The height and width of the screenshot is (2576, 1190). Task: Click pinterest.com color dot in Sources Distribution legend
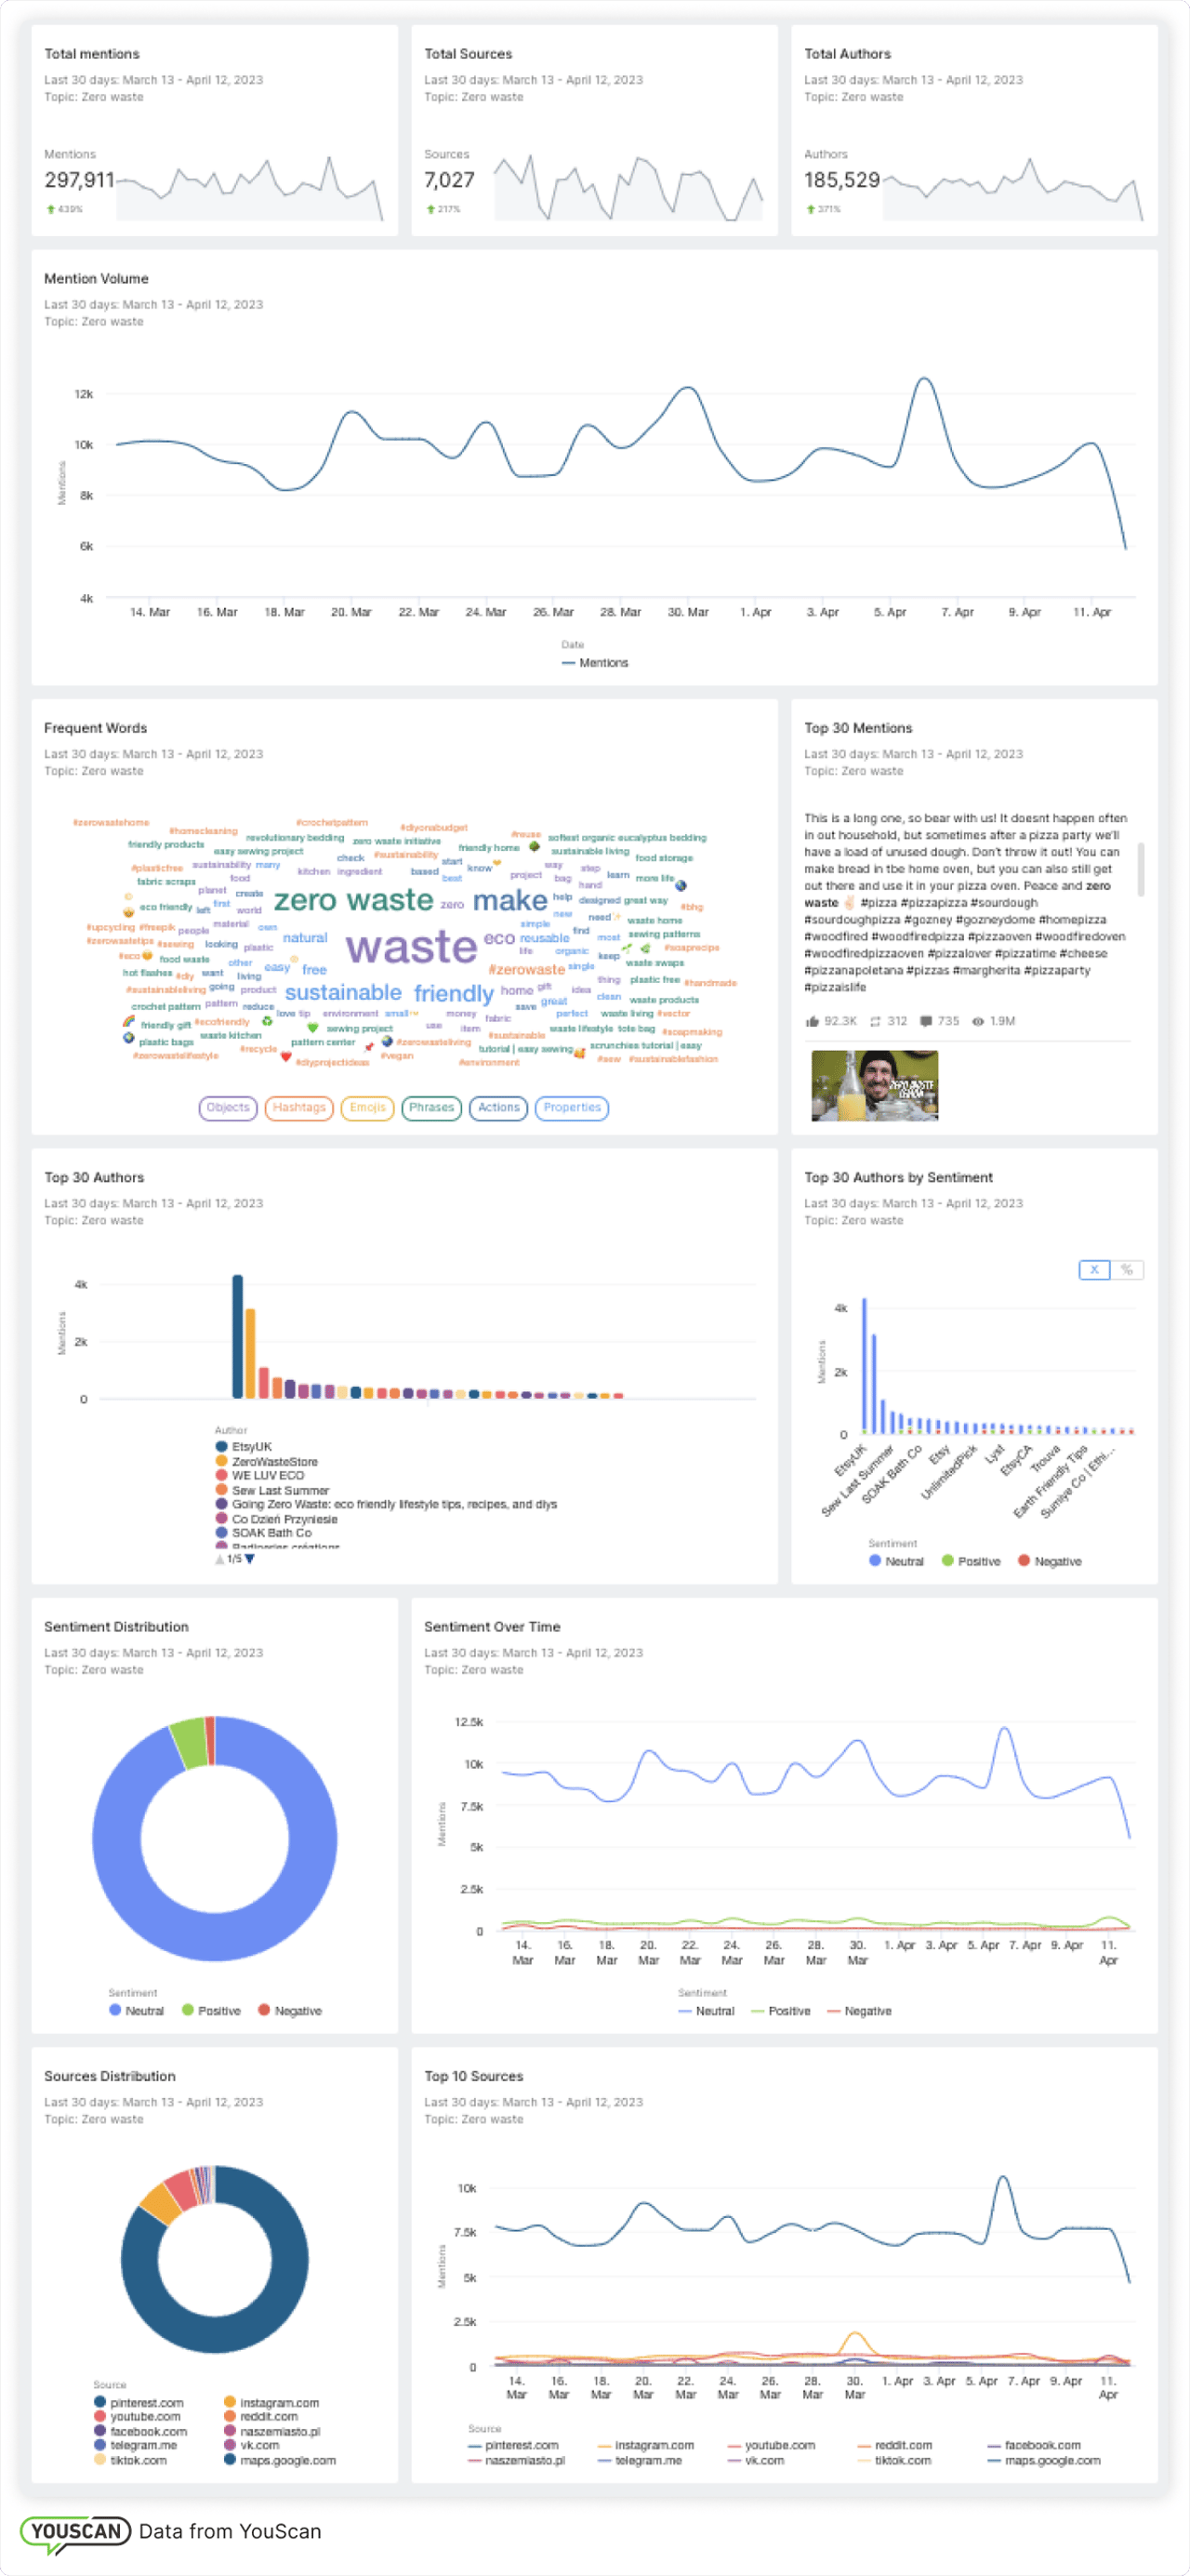(100, 2402)
